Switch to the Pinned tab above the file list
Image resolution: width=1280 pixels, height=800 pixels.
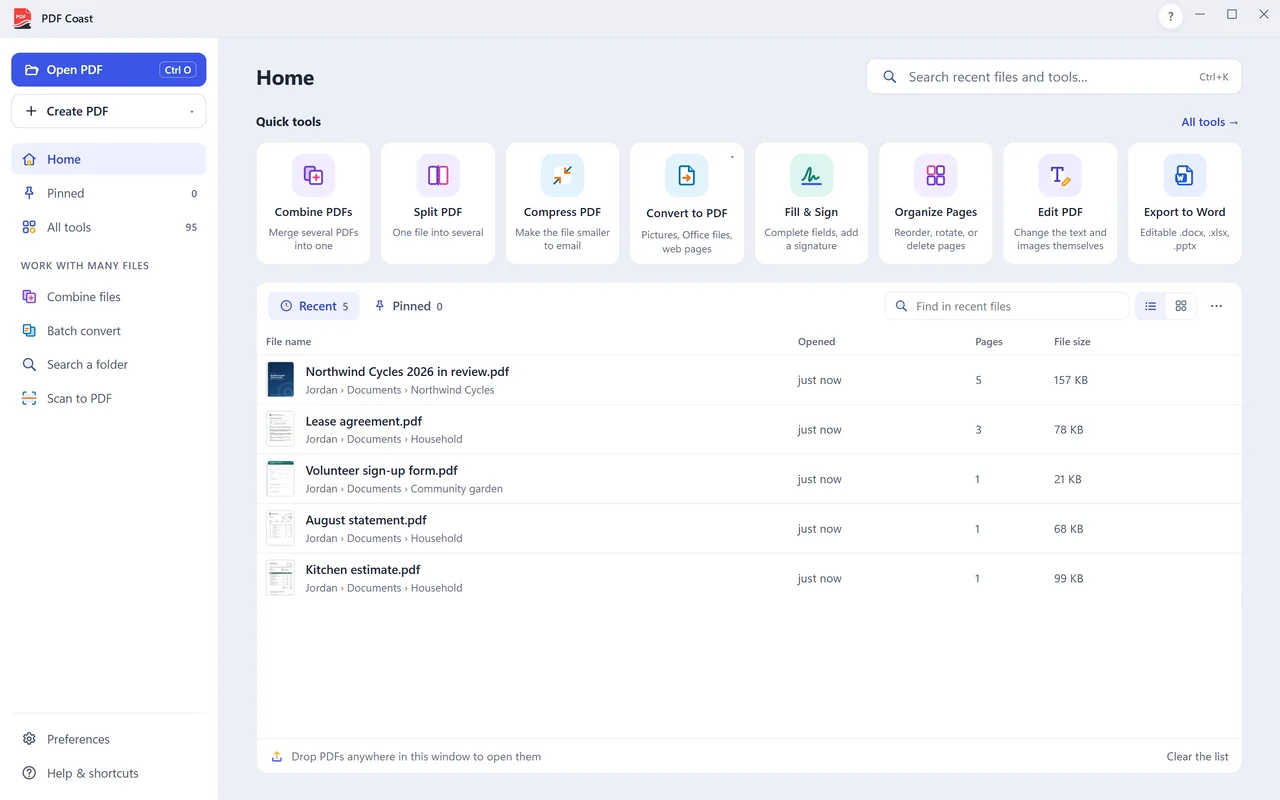[408, 306]
